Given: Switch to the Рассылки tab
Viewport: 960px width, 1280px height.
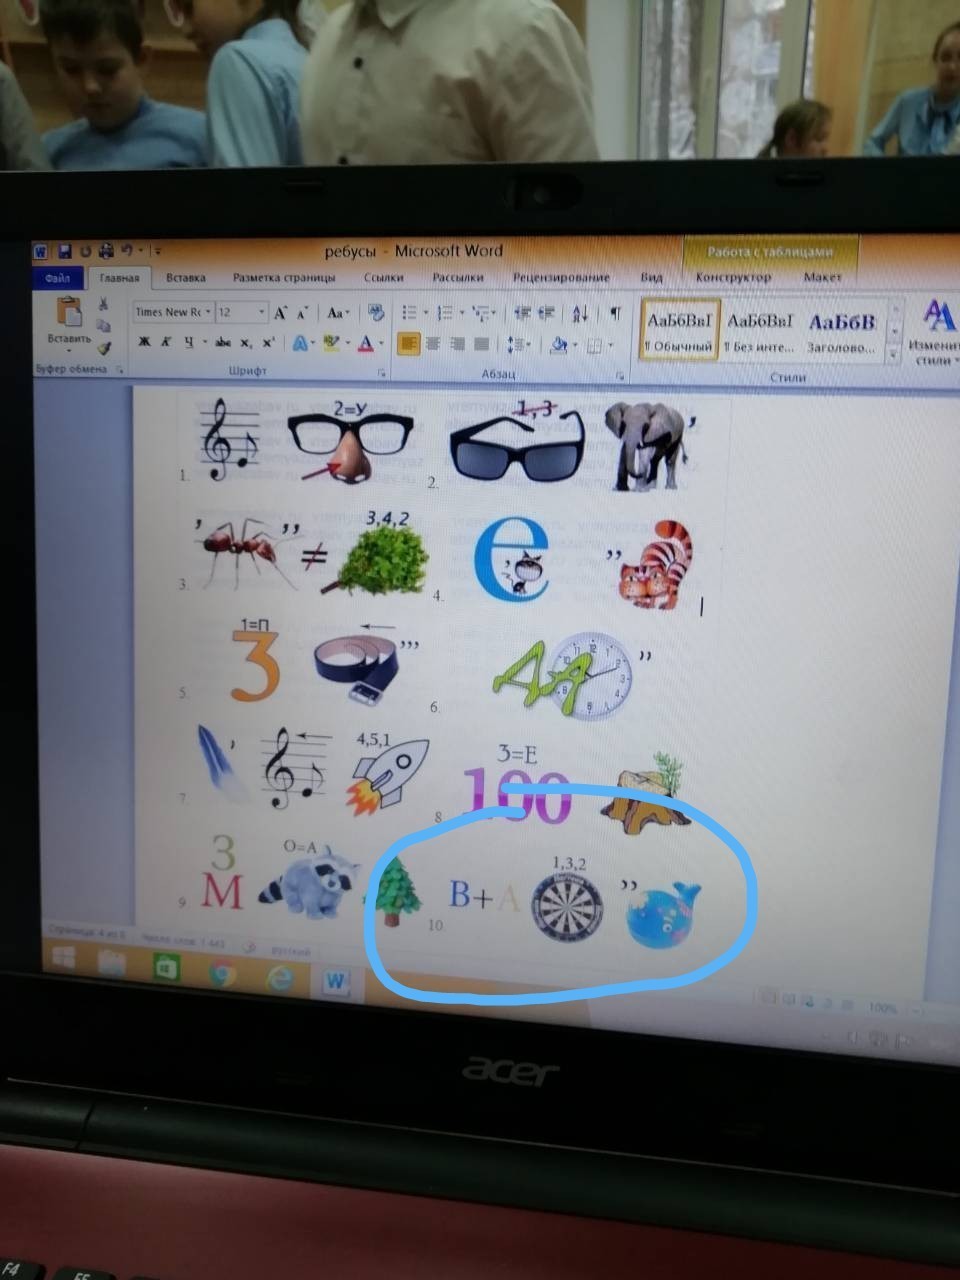Looking at the screenshot, I should pos(457,277).
